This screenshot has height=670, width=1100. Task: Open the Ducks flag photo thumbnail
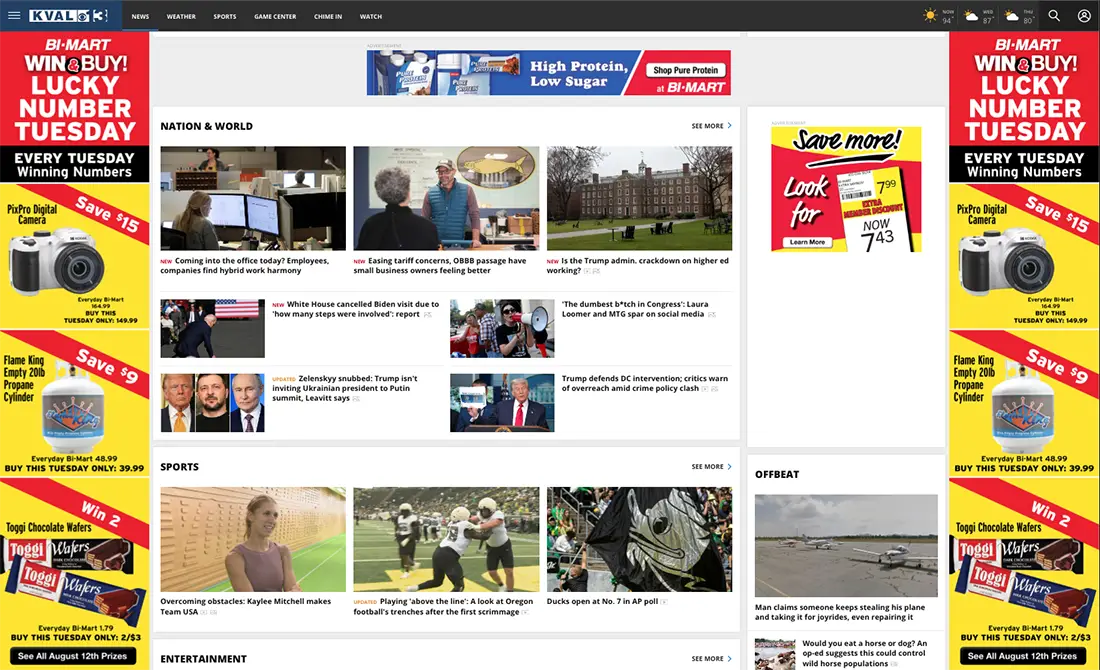tap(639, 540)
